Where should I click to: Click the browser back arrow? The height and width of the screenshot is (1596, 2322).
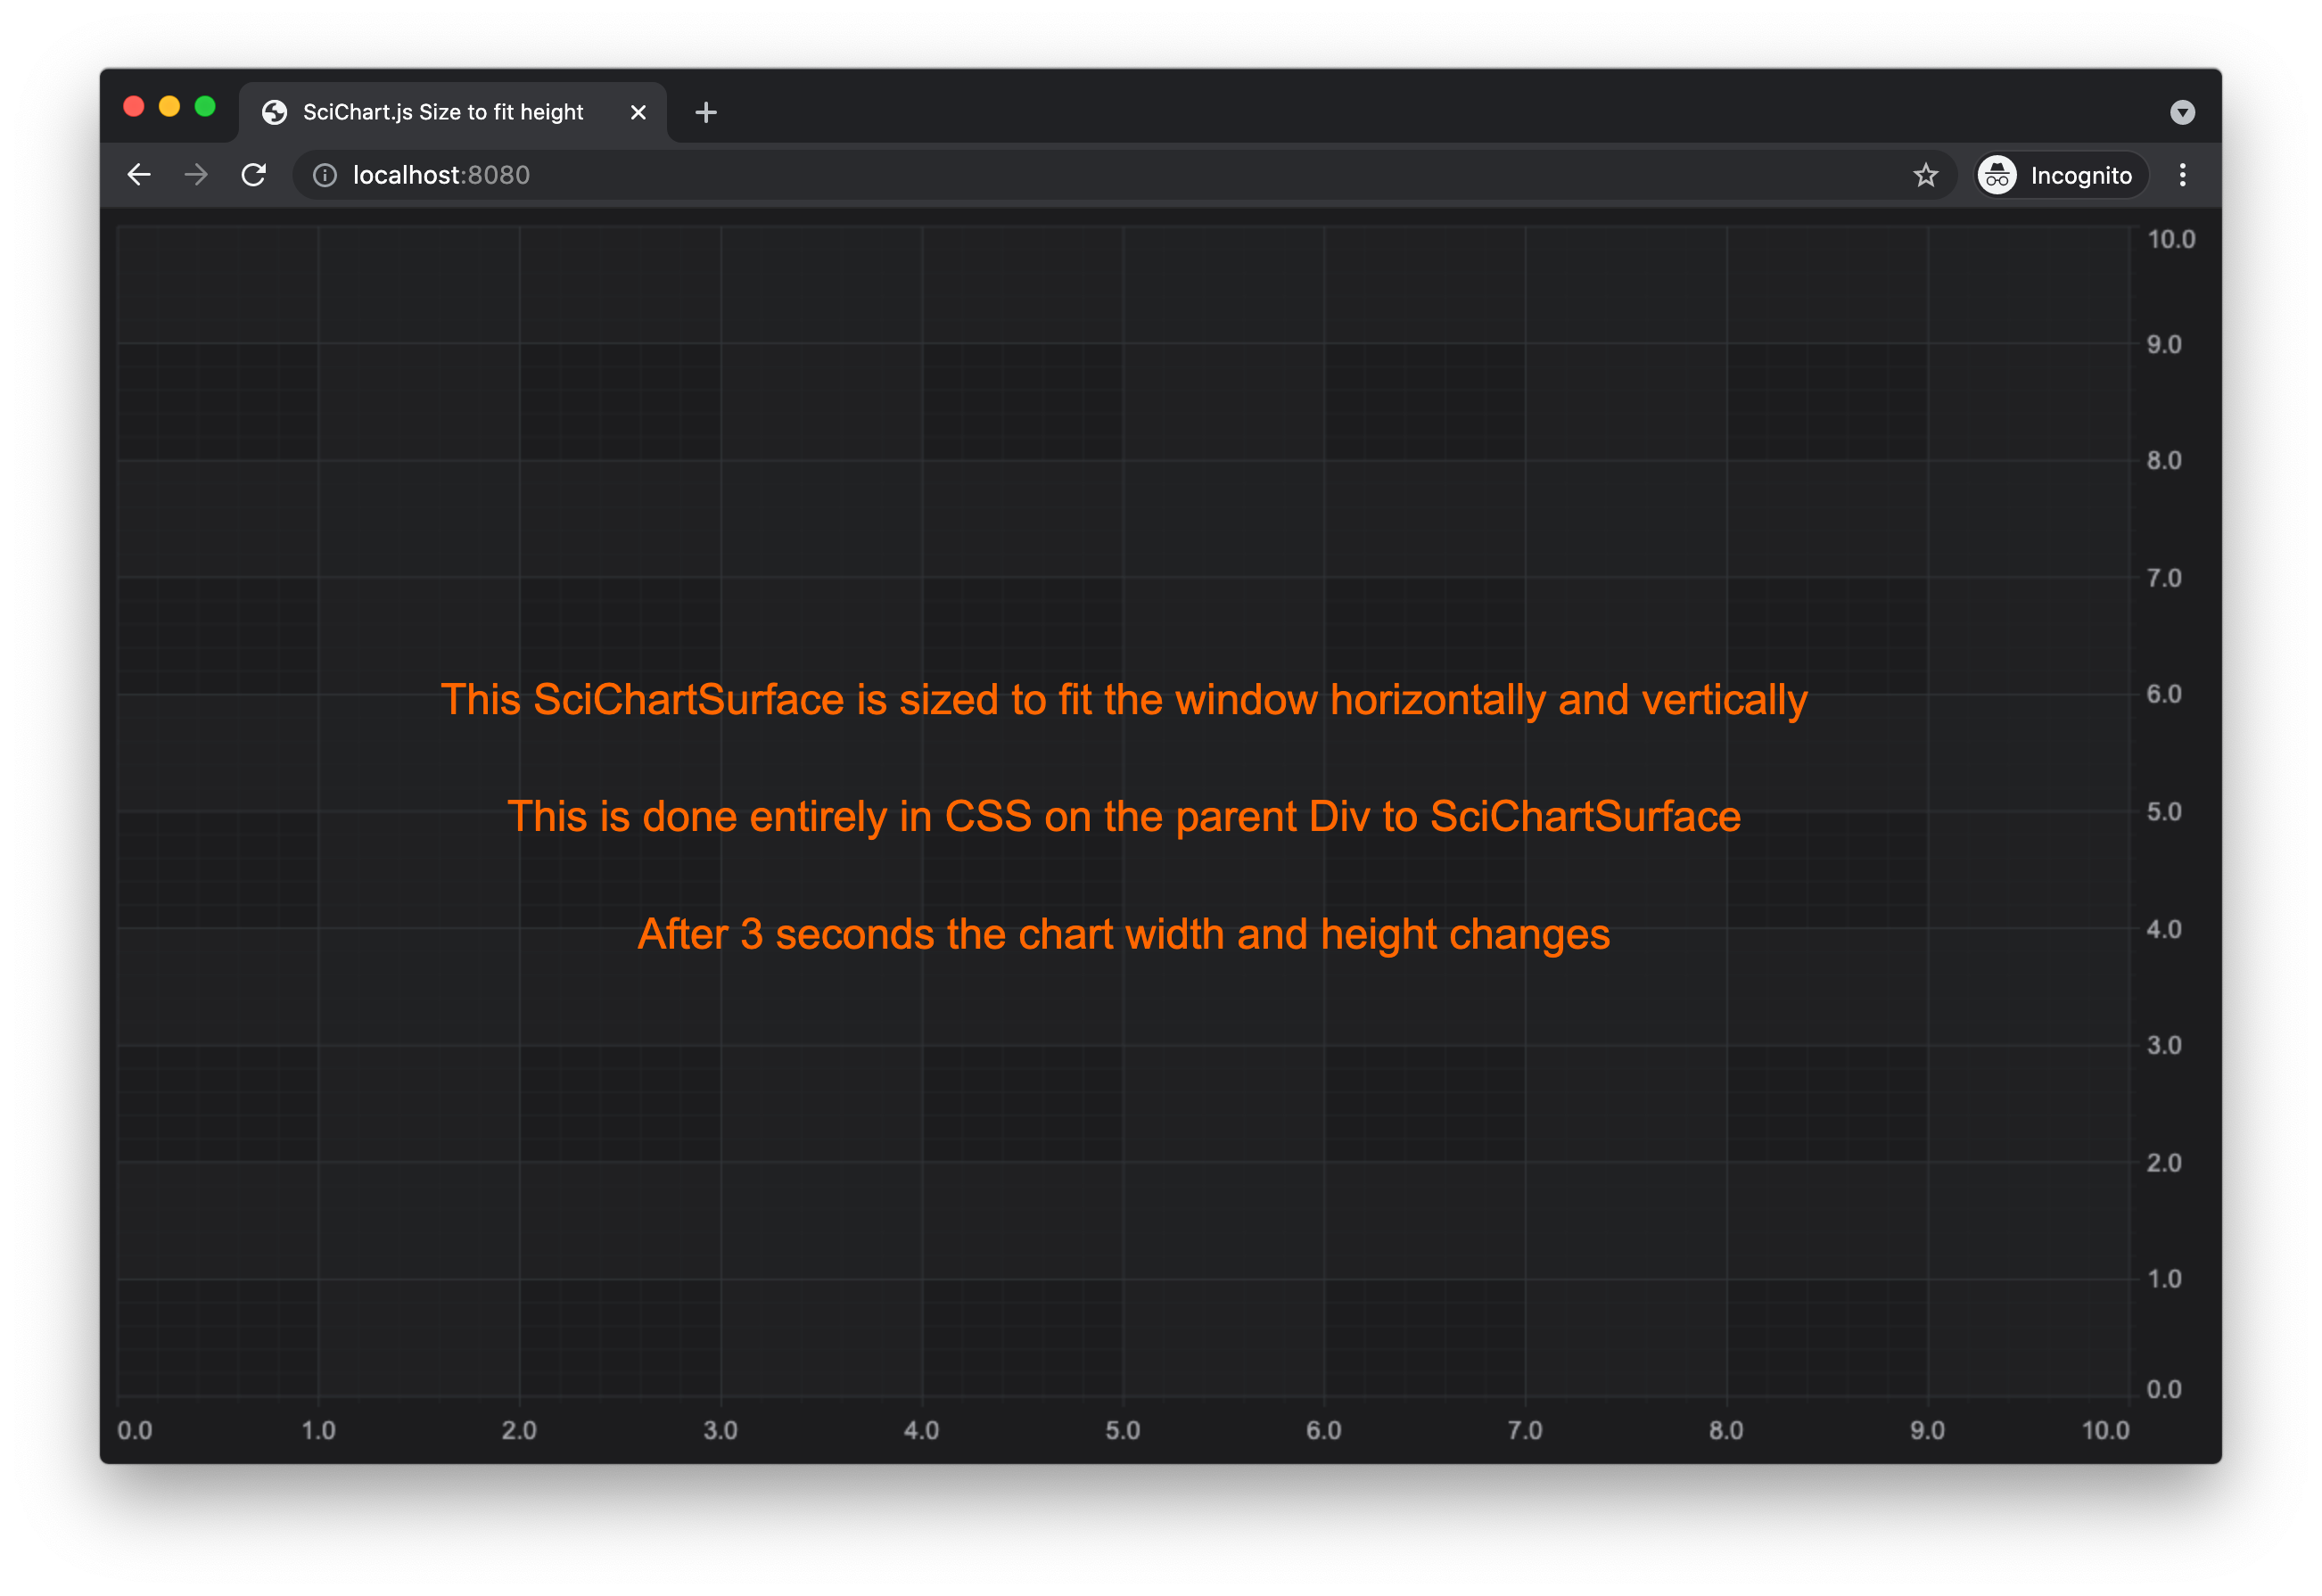coord(139,175)
